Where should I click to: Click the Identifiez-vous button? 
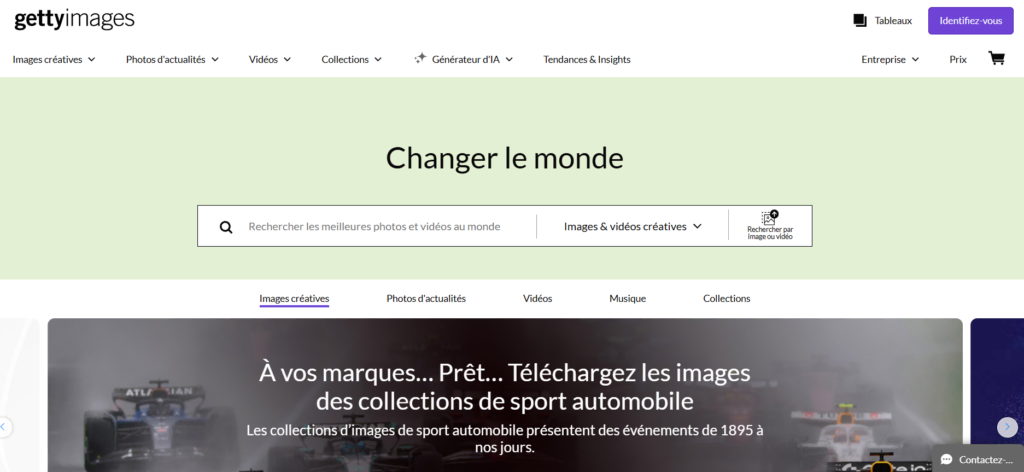[x=970, y=21]
